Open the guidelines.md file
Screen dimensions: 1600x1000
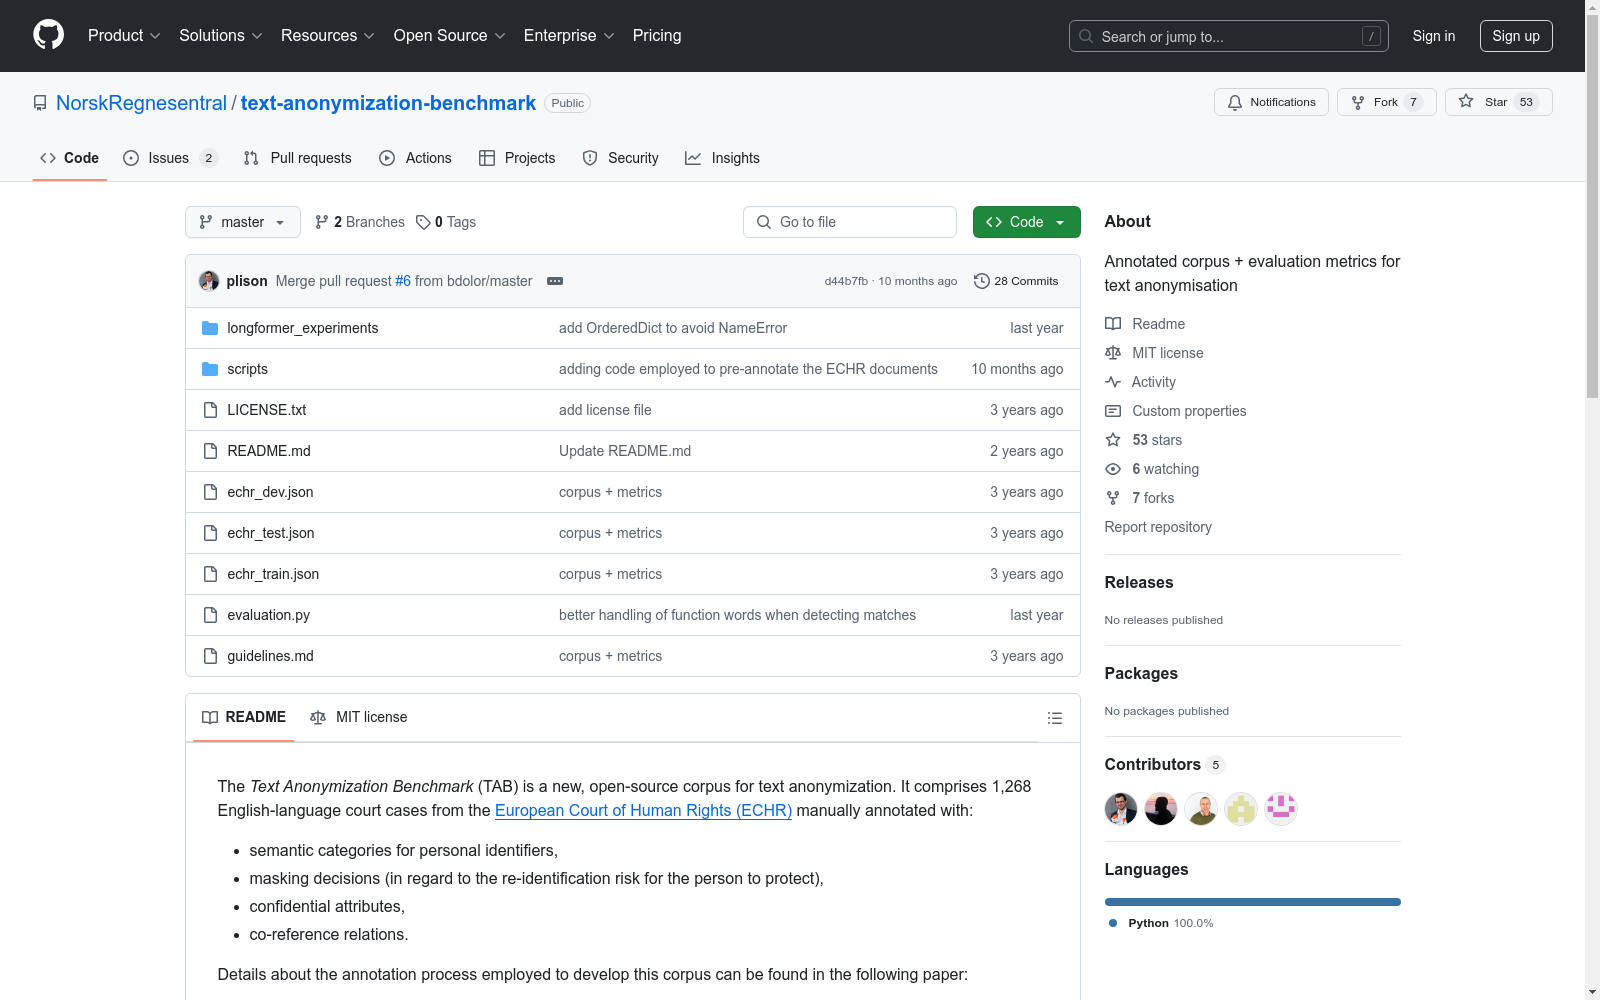click(x=271, y=656)
